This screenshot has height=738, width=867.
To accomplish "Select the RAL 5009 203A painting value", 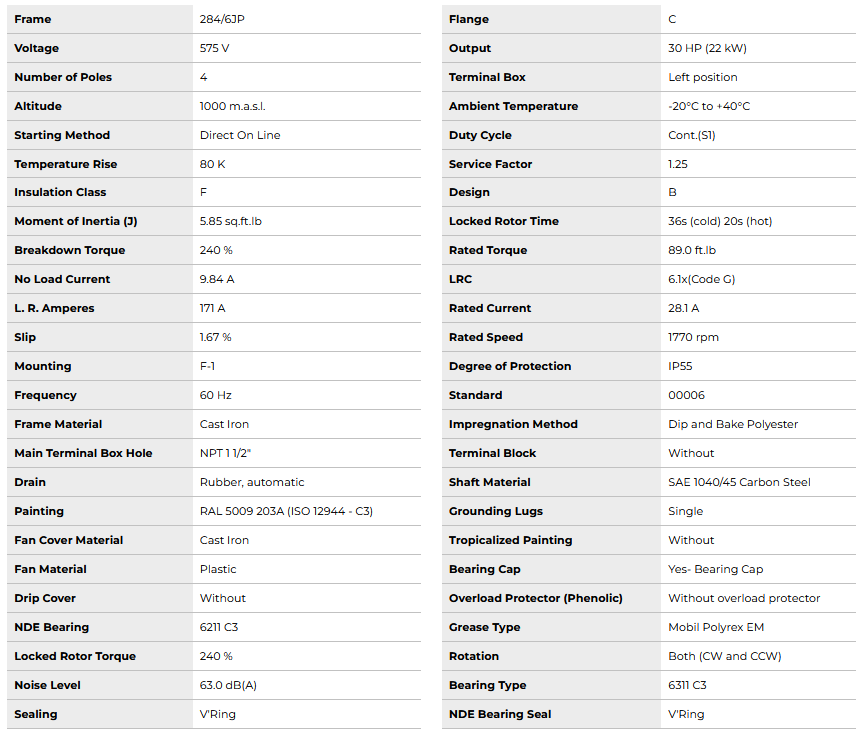I will click(x=286, y=511).
